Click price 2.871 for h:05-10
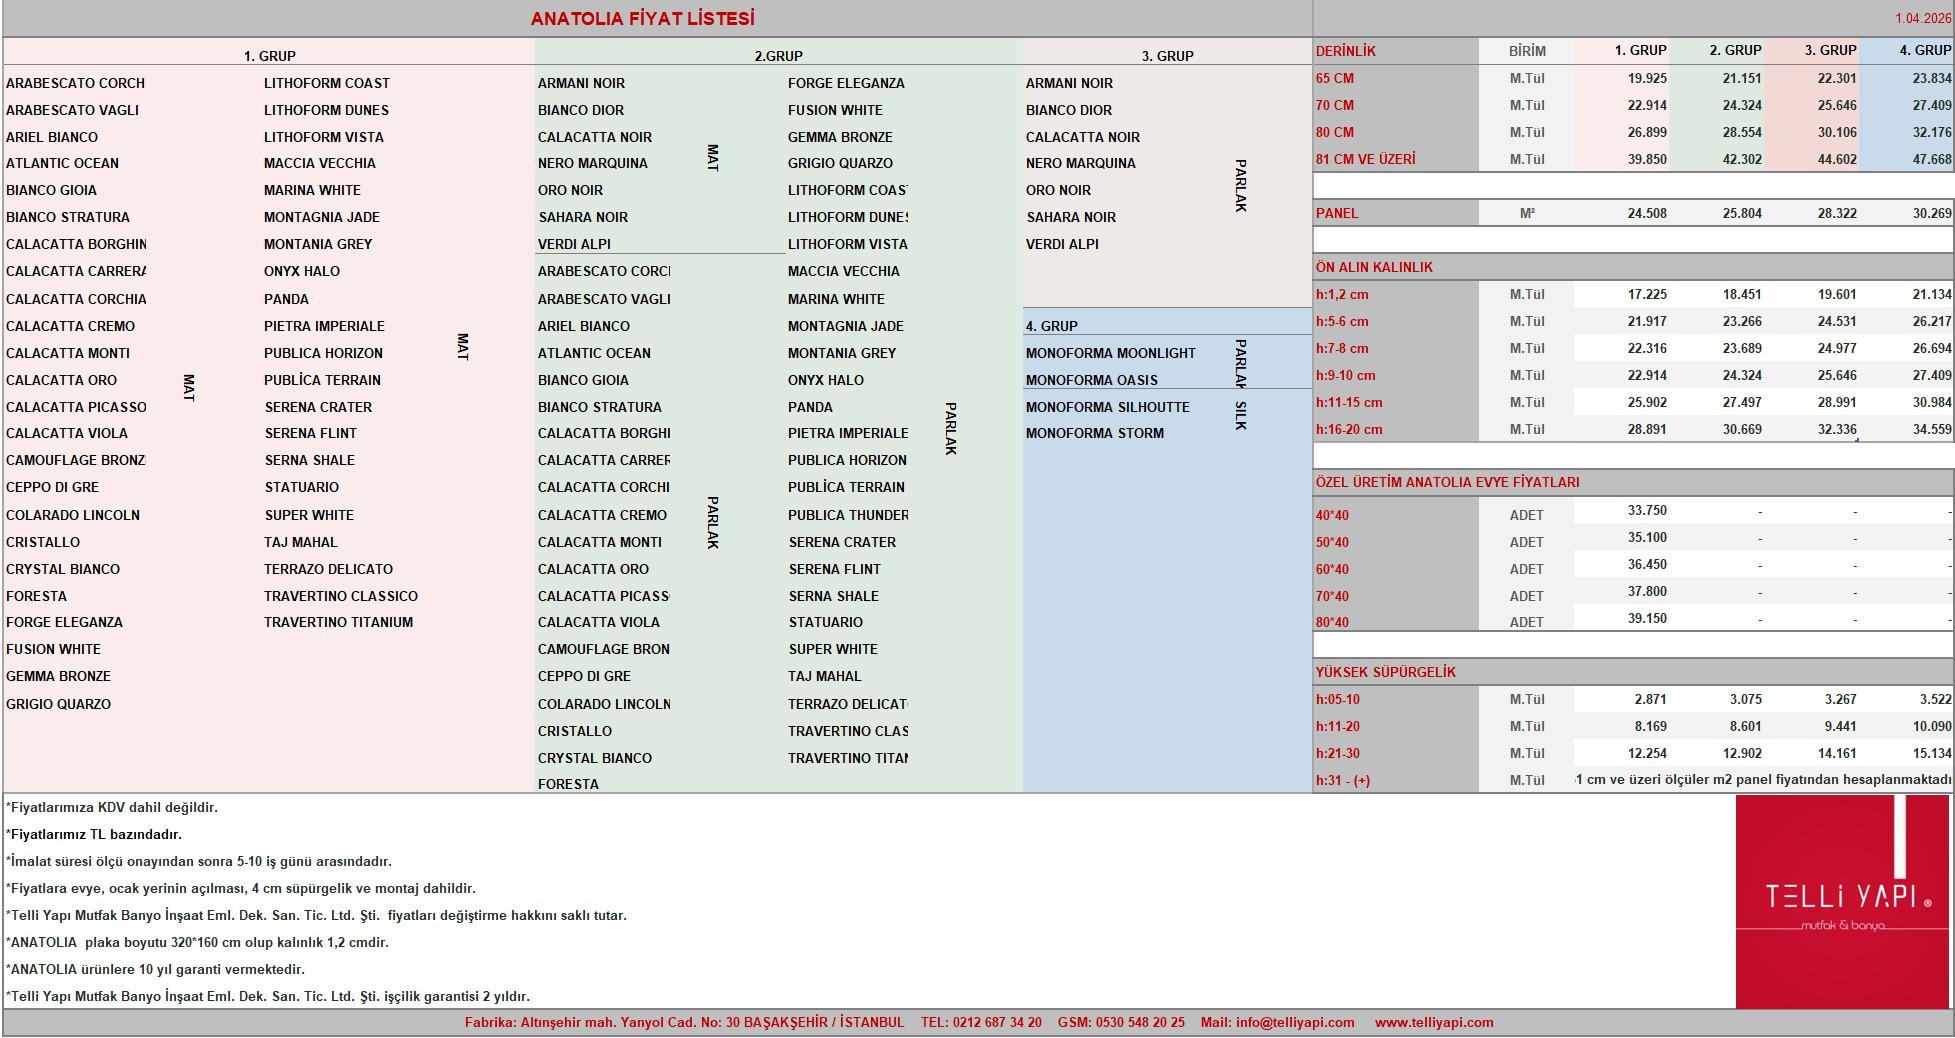Image resolution: width=1955 pixels, height=1038 pixels. coord(1651,700)
